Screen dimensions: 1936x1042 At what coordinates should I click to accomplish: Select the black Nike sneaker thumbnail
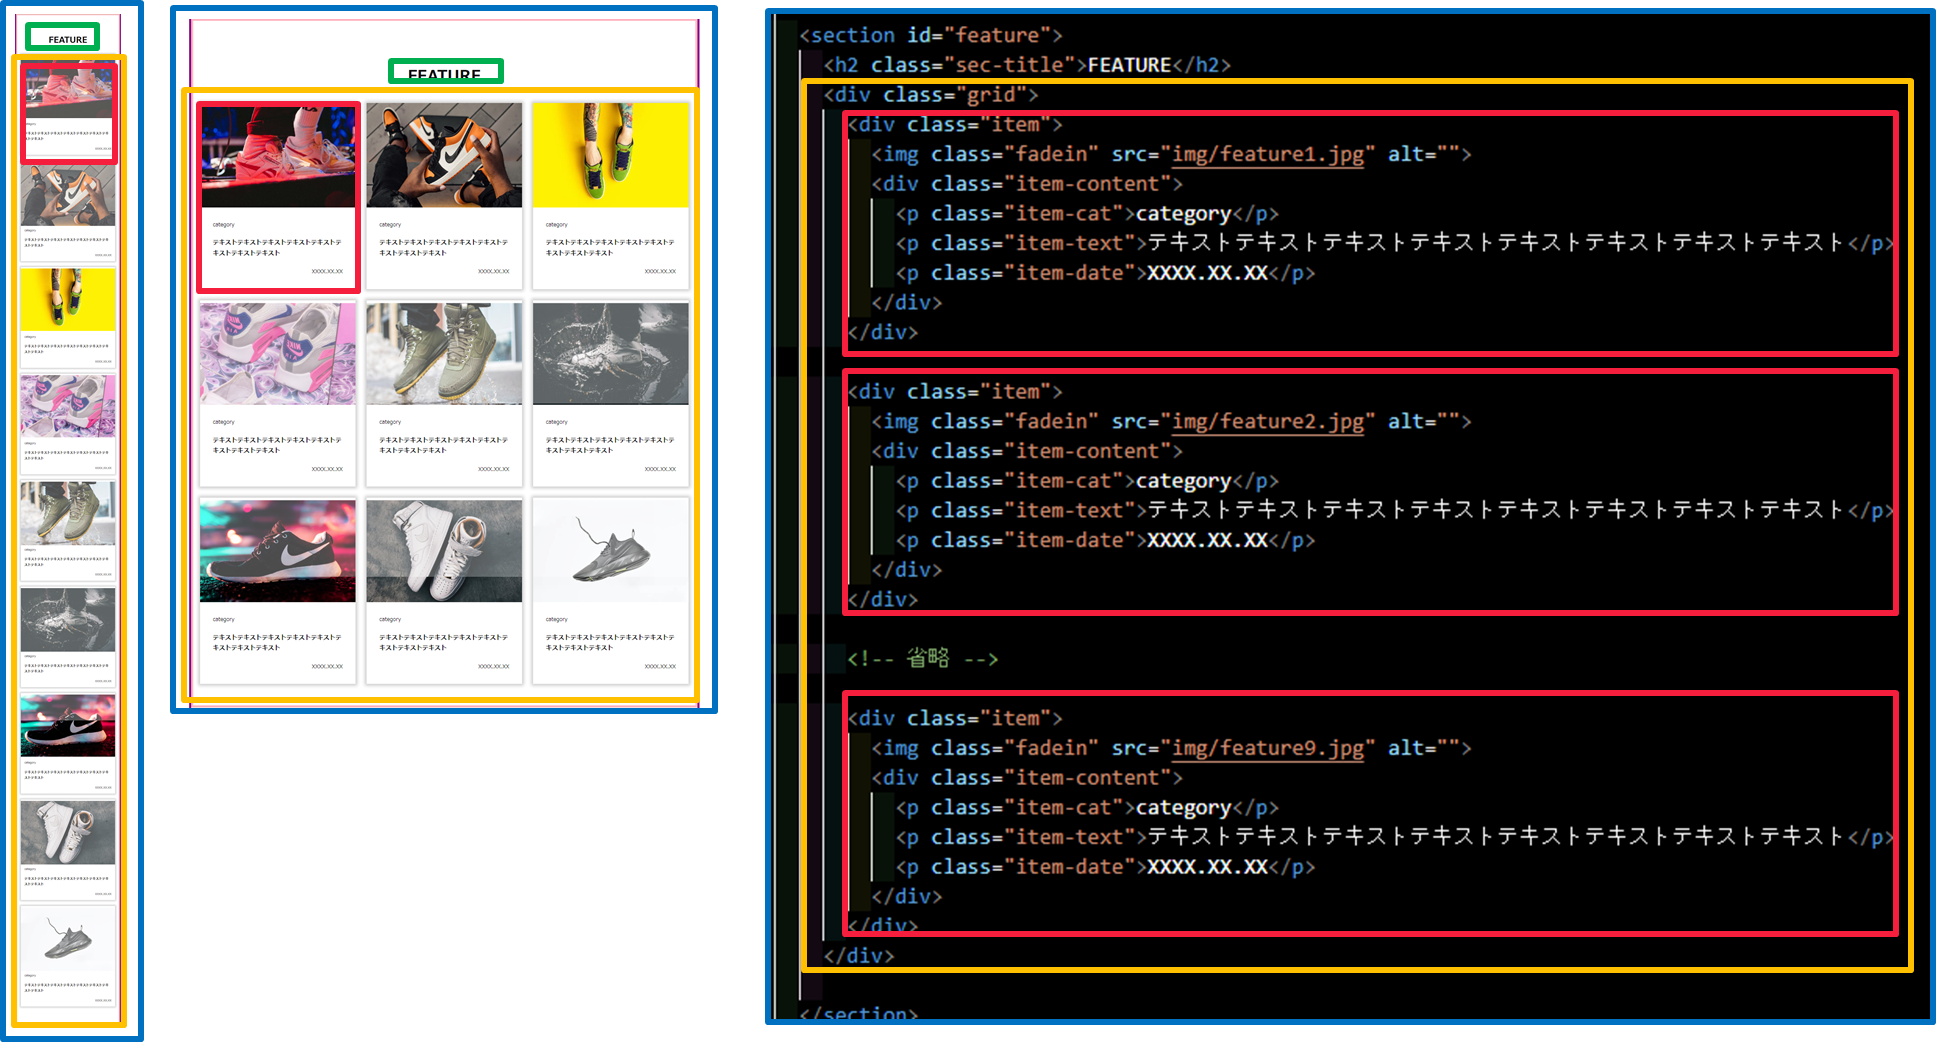click(x=277, y=550)
